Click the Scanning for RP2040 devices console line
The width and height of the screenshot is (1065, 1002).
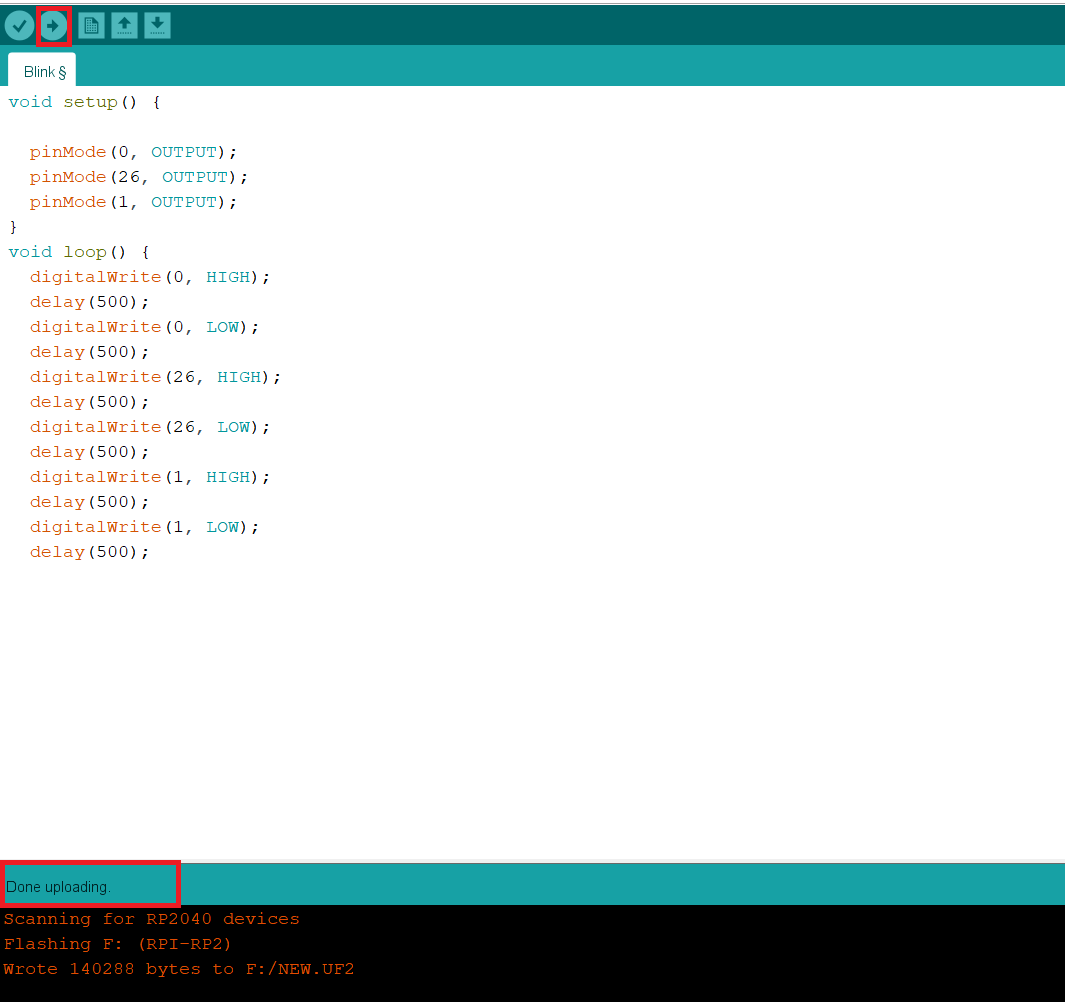[x=151, y=919]
